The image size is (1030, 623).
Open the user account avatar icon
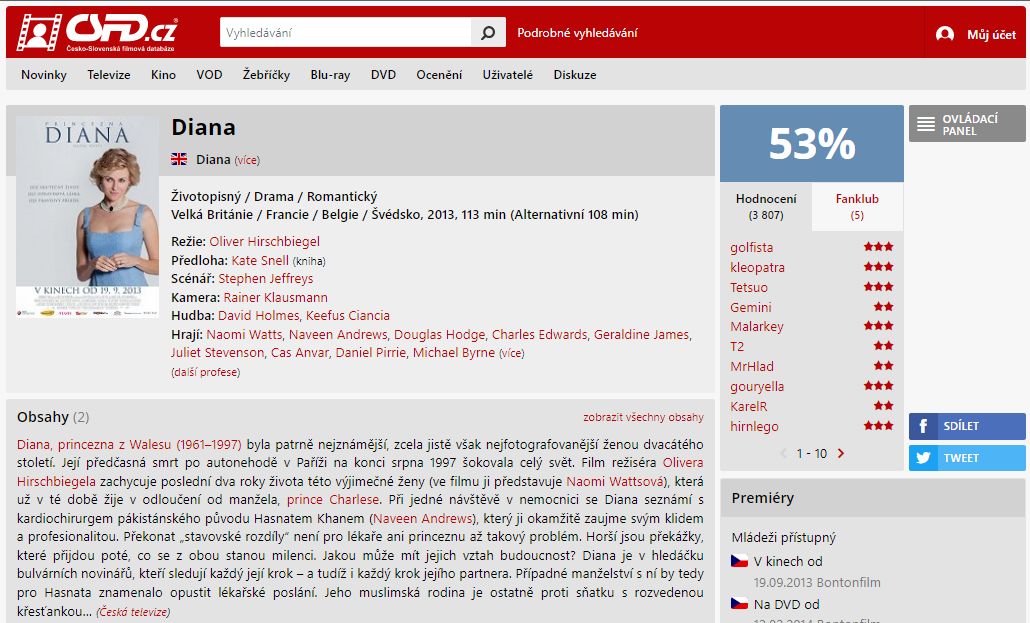[x=945, y=34]
